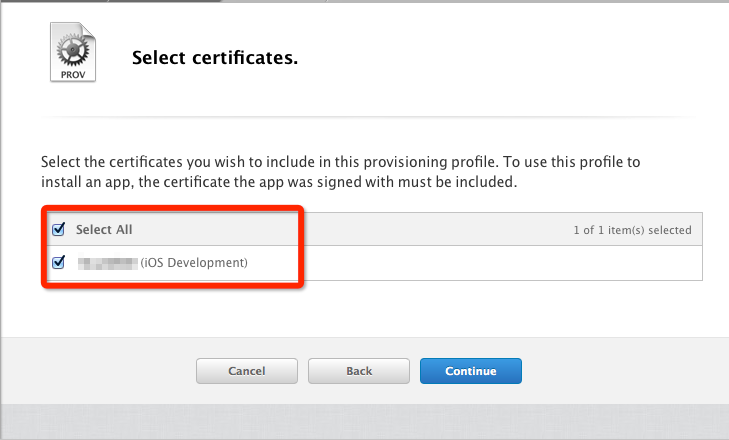
Task: Click the PROV text label under the gear
Action: pos(70,75)
